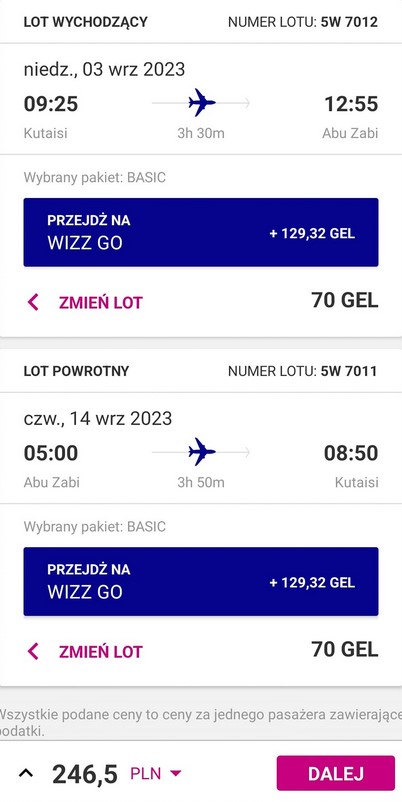The width and height of the screenshot is (402, 802).
Task: Upgrade outbound flight to WIZZ GO
Action: (x=201, y=232)
